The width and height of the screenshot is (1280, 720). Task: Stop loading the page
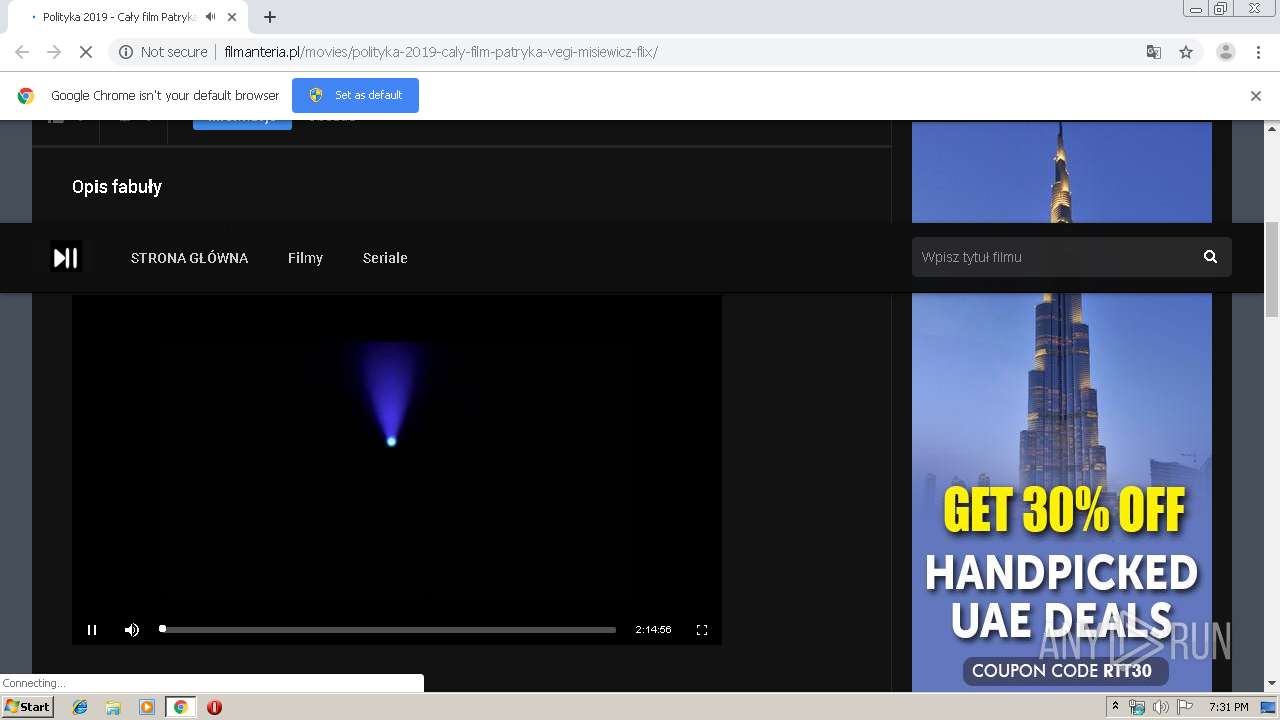[86, 52]
